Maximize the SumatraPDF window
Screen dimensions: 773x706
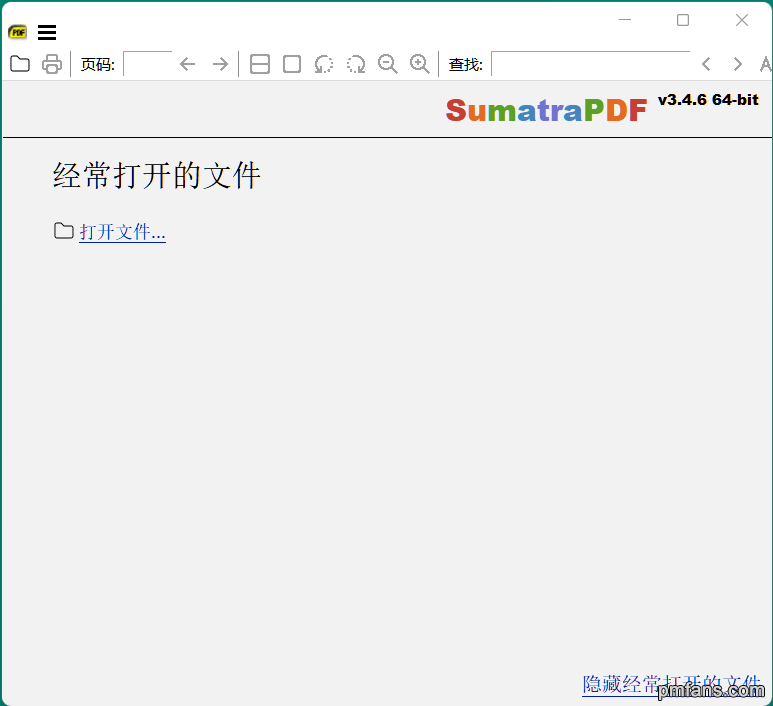[683, 20]
